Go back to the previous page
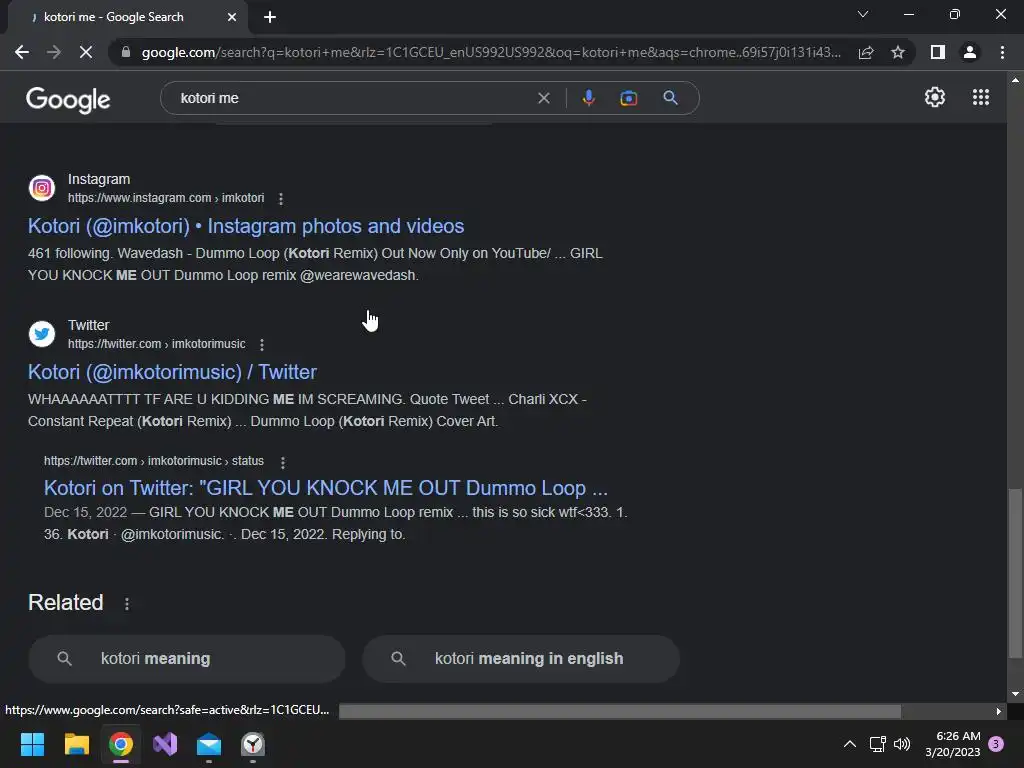1024x768 pixels. click(x=22, y=52)
